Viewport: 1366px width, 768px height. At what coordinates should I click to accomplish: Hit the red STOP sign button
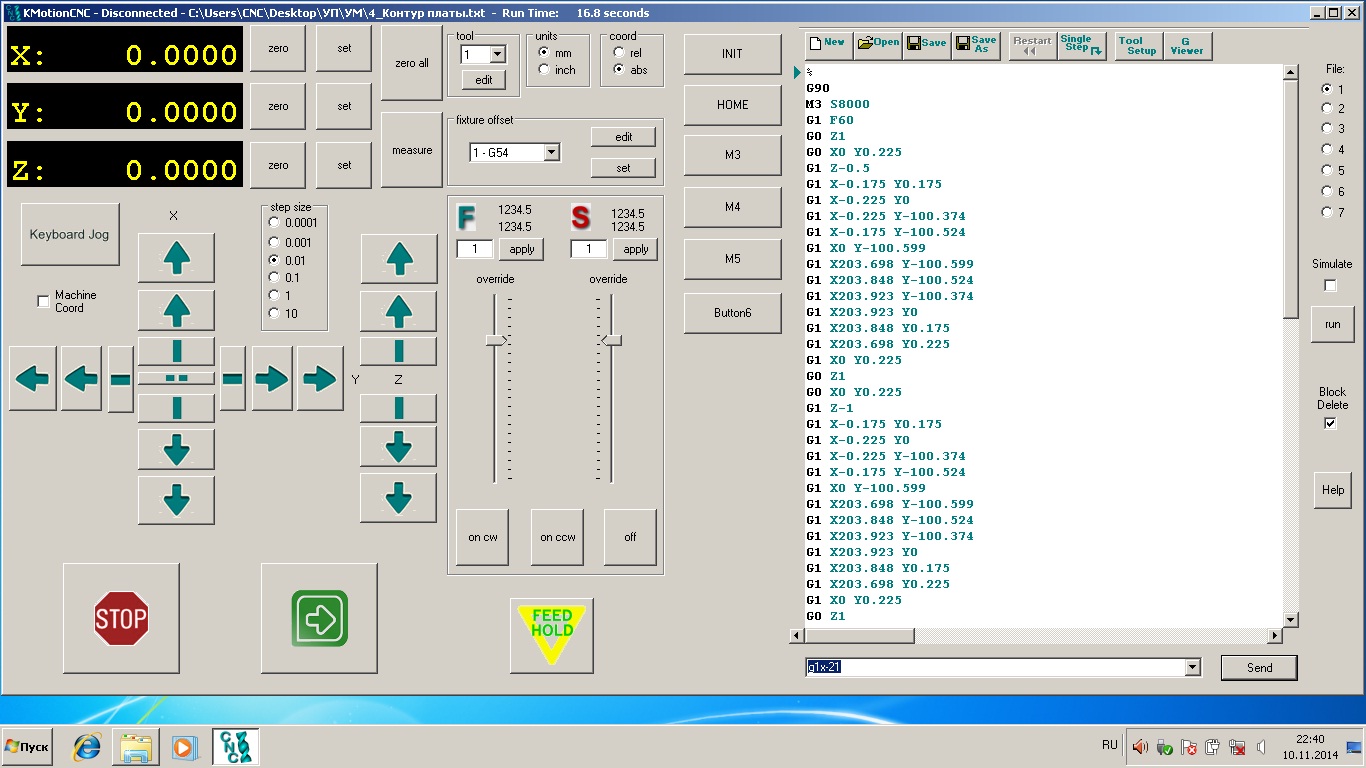(x=121, y=617)
